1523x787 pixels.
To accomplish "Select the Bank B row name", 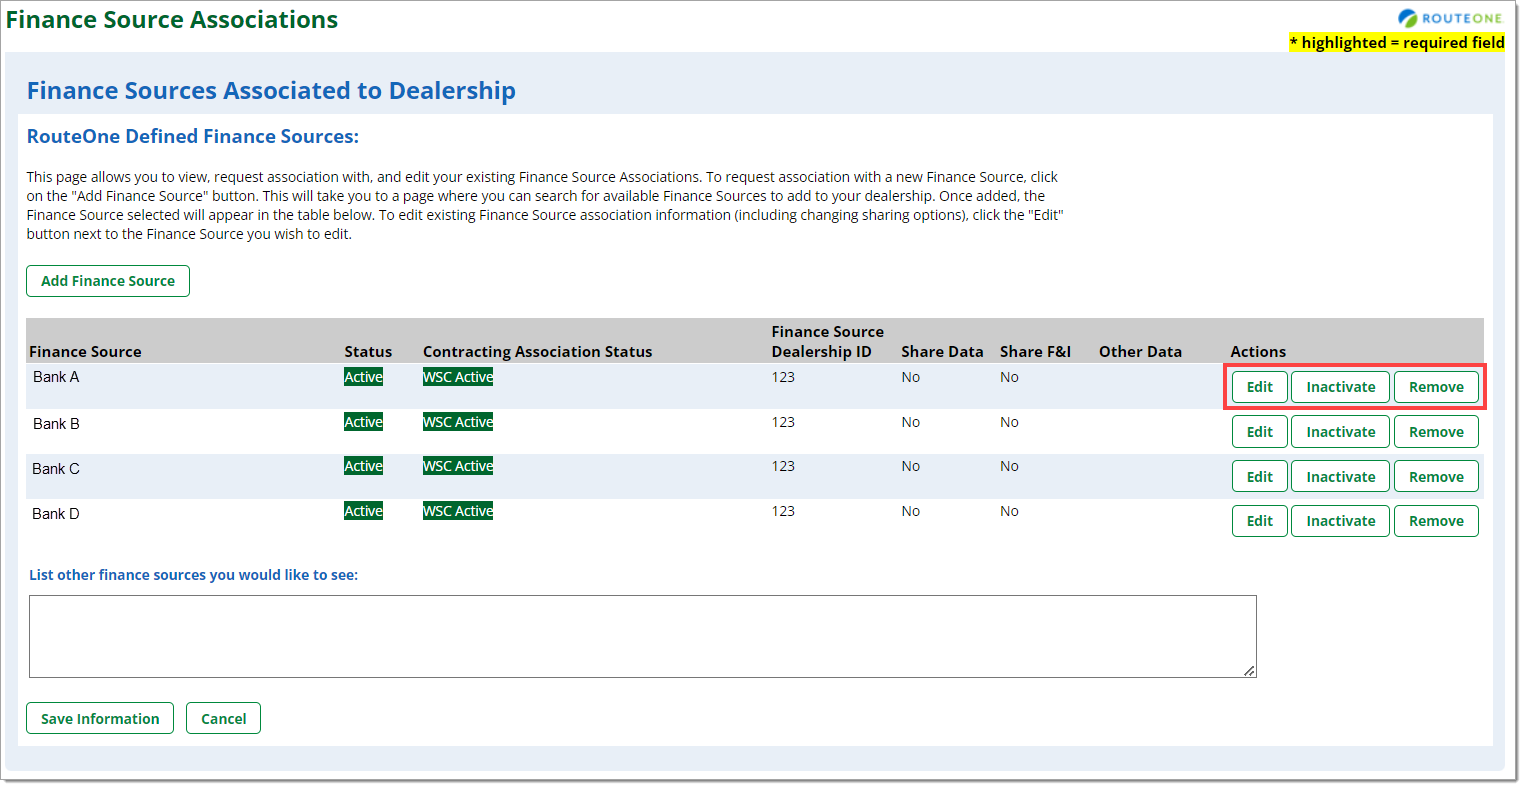I will (56, 424).
